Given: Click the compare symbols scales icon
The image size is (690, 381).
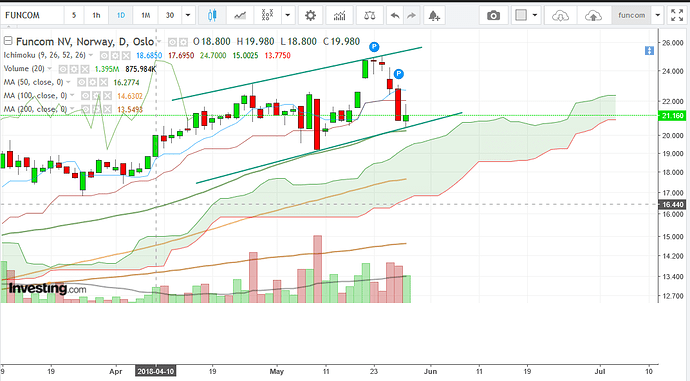Looking at the screenshot, I should pyautogui.click(x=370, y=15).
